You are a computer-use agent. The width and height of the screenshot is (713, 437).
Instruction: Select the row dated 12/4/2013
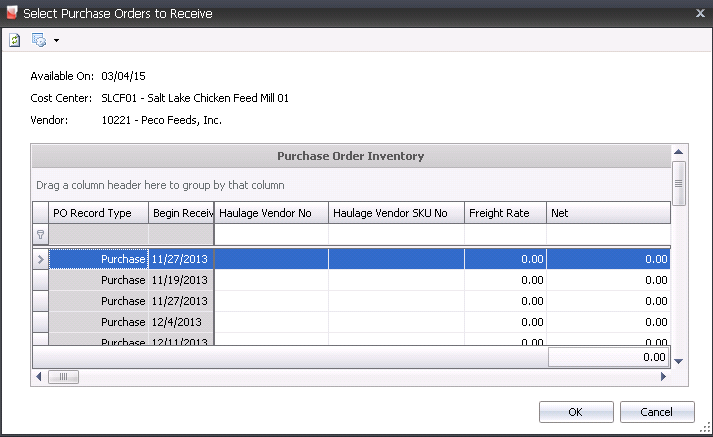point(180,322)
